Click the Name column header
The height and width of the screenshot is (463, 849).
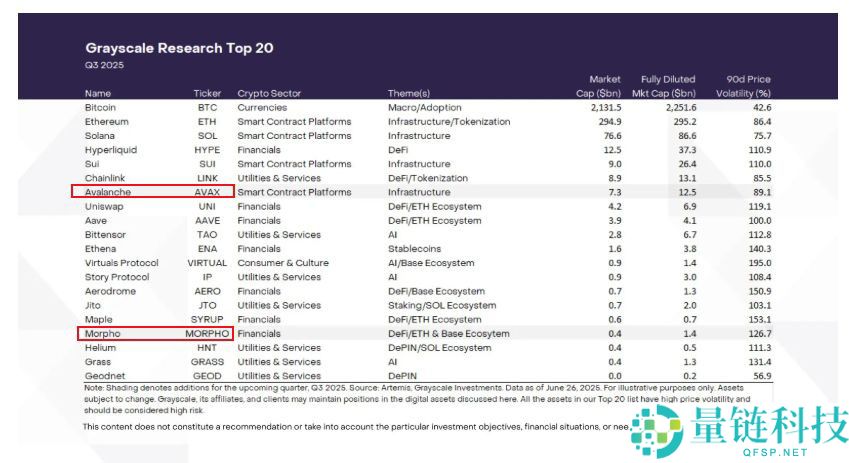98,93
